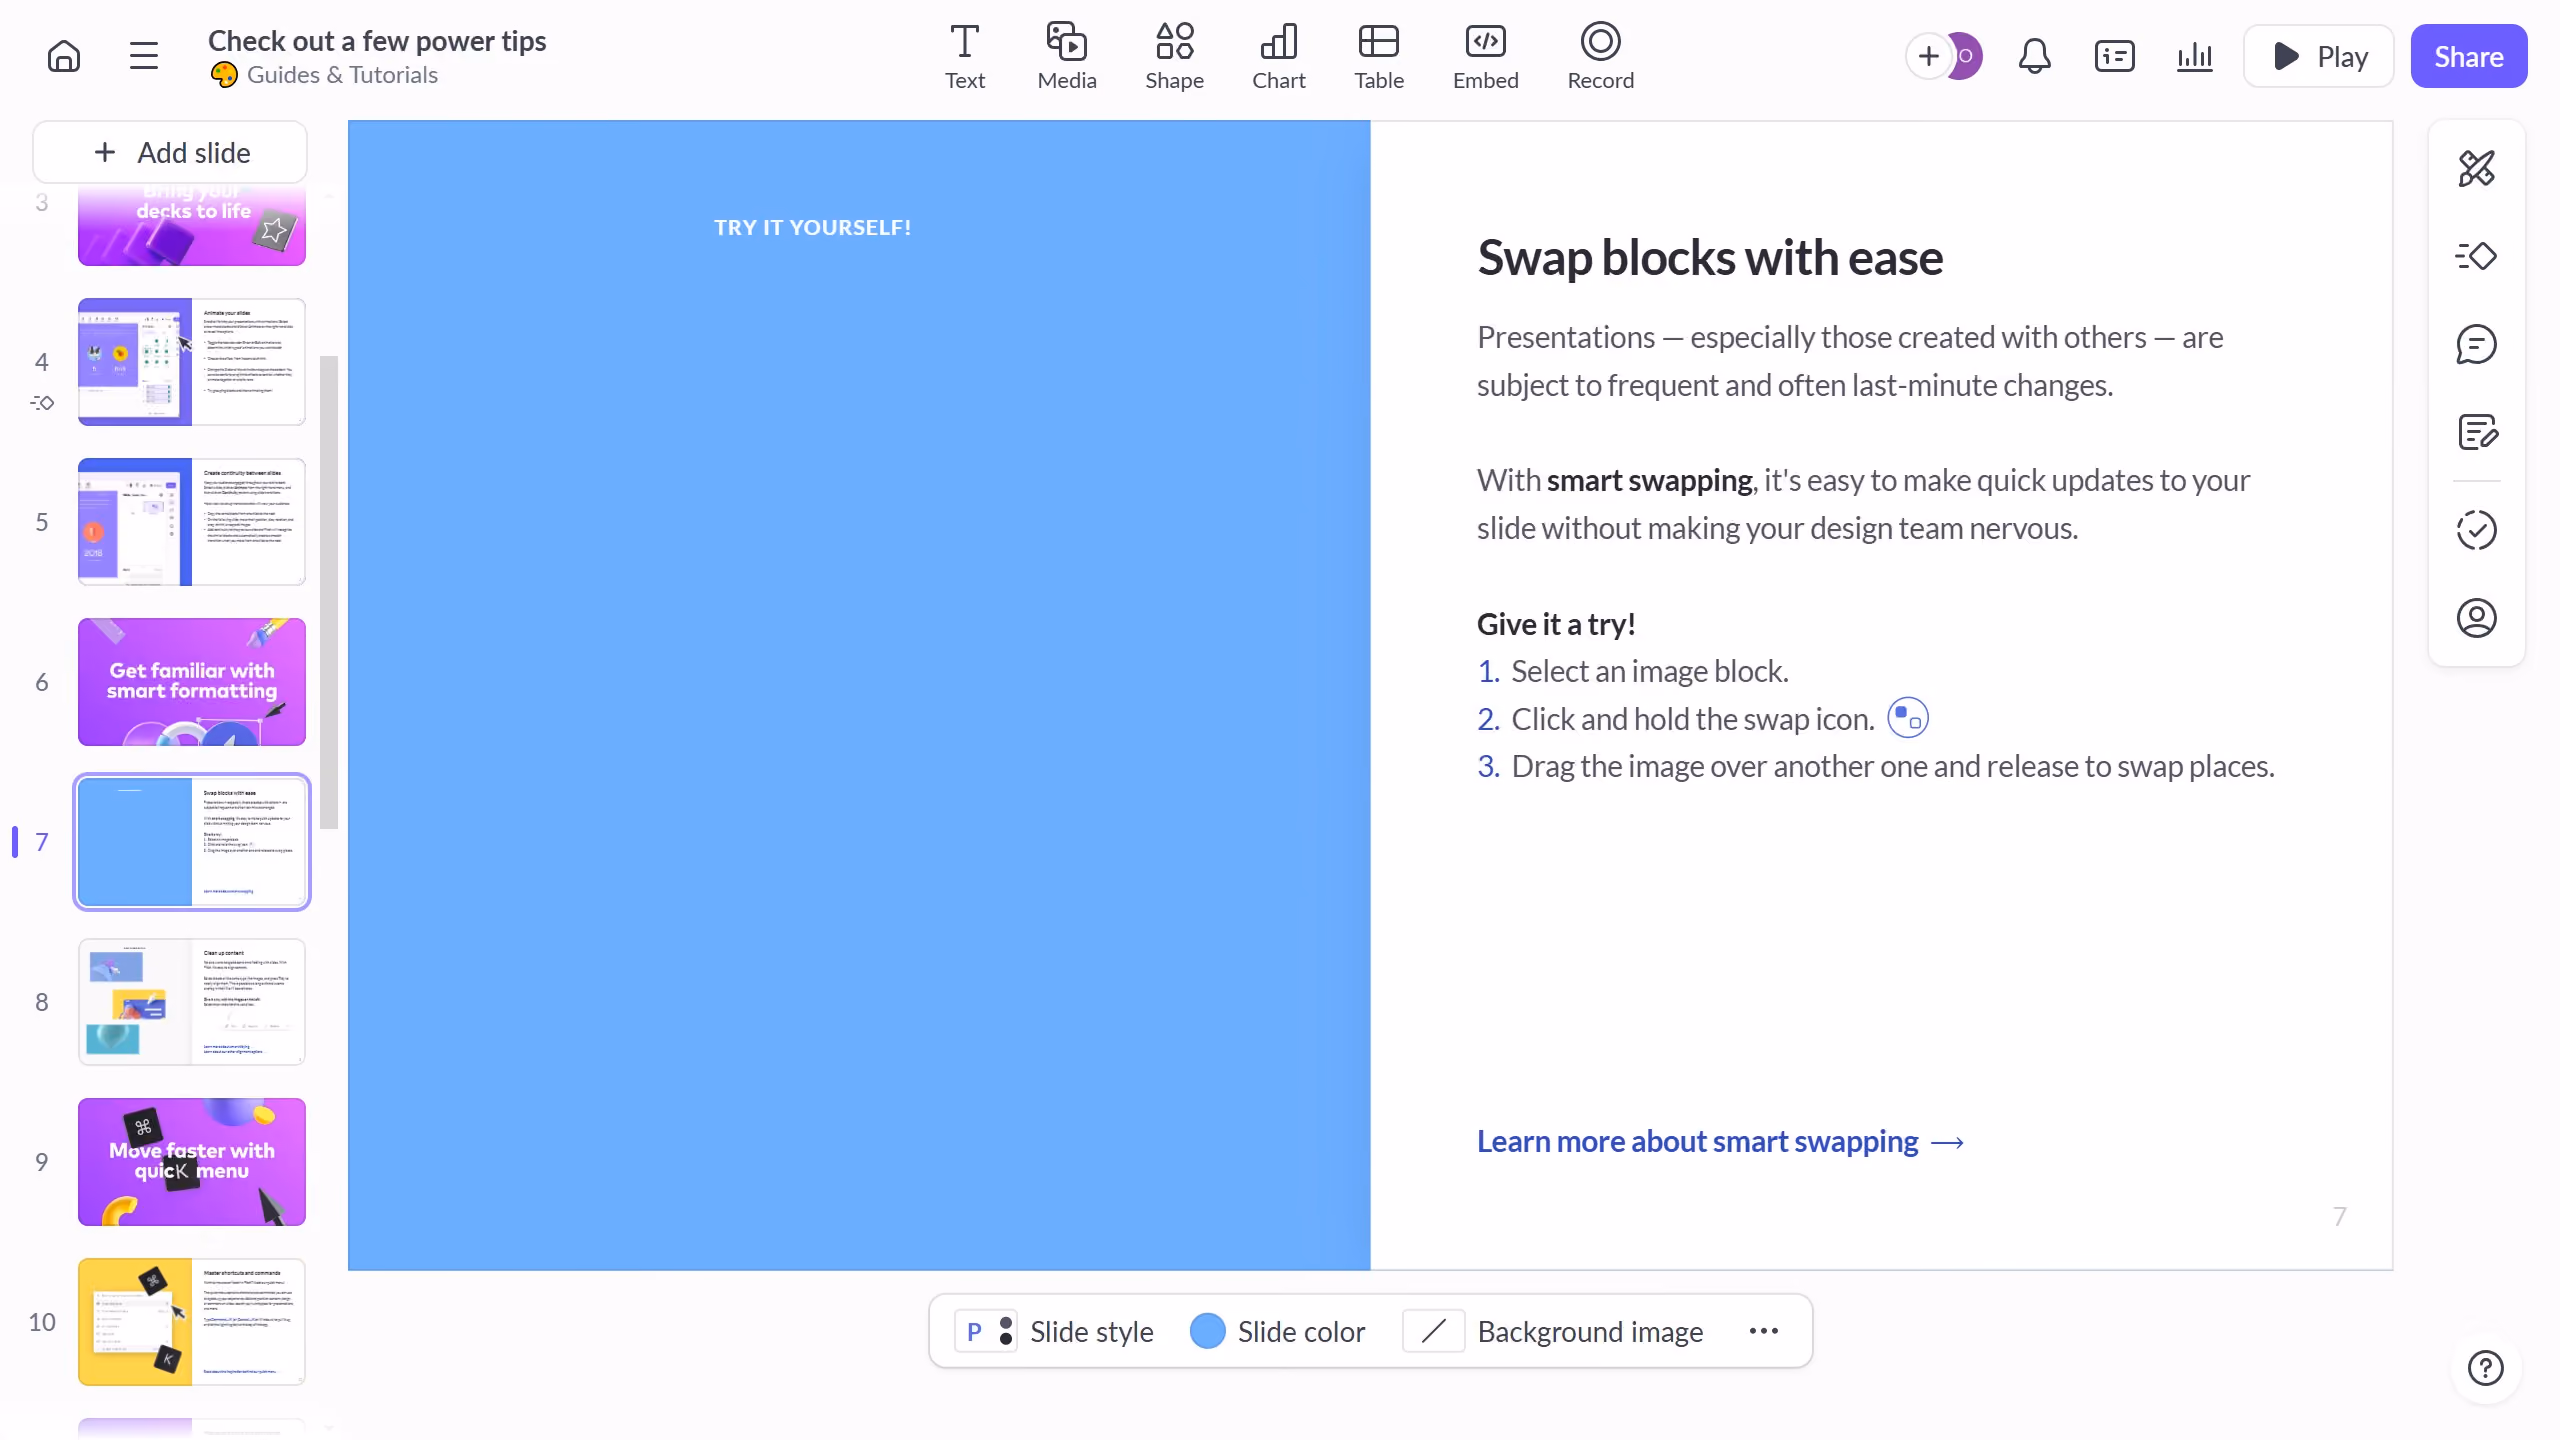This screenshot has height=1440, width=2560.
Task: Follow Learn more about smart swapping link
Action: point(1720,1141)
